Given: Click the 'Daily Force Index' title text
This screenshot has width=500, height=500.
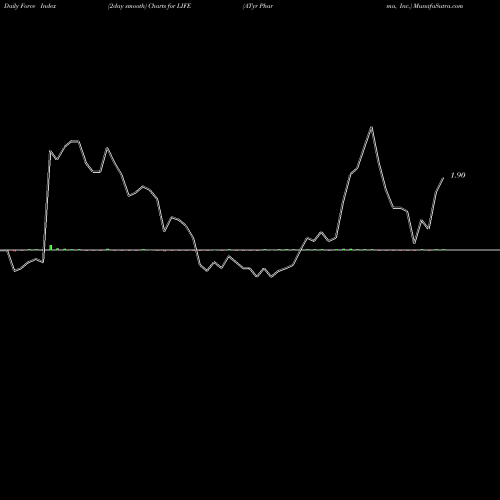Looking at the screenshot, I should (x=30, y=6).
